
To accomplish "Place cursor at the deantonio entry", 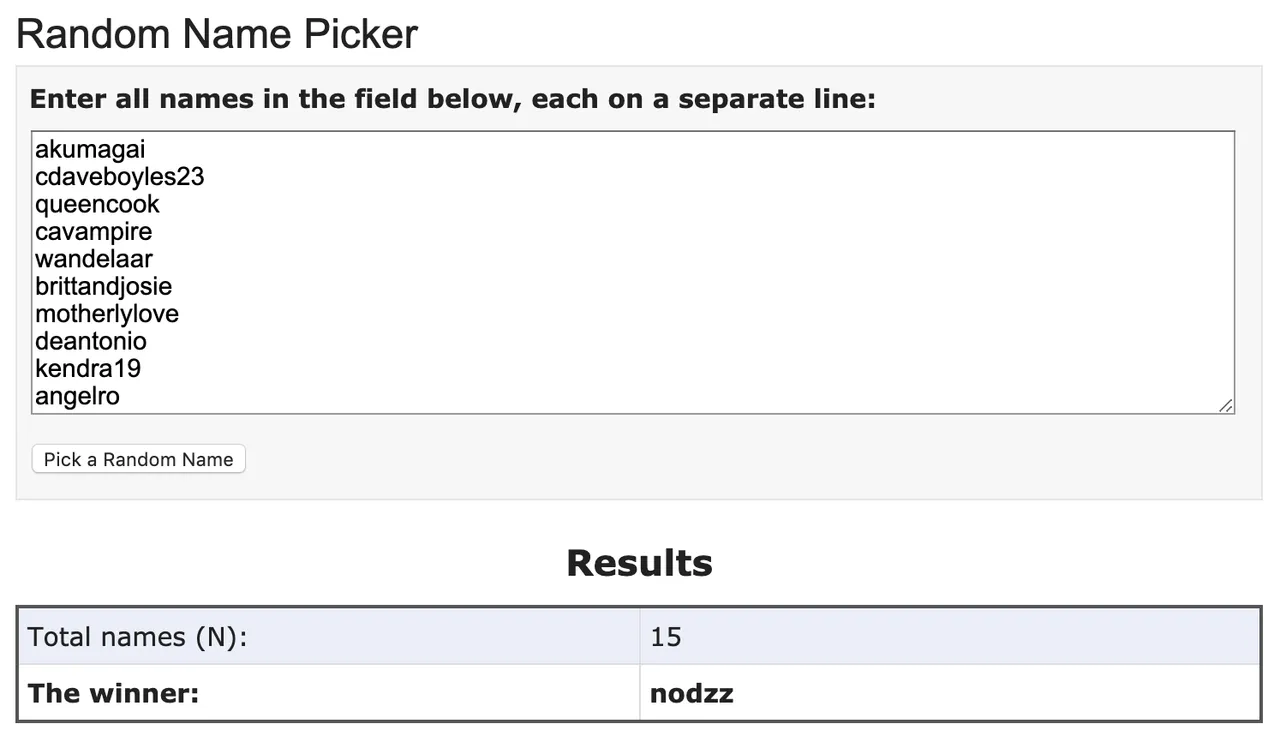I will click(90, 342).
